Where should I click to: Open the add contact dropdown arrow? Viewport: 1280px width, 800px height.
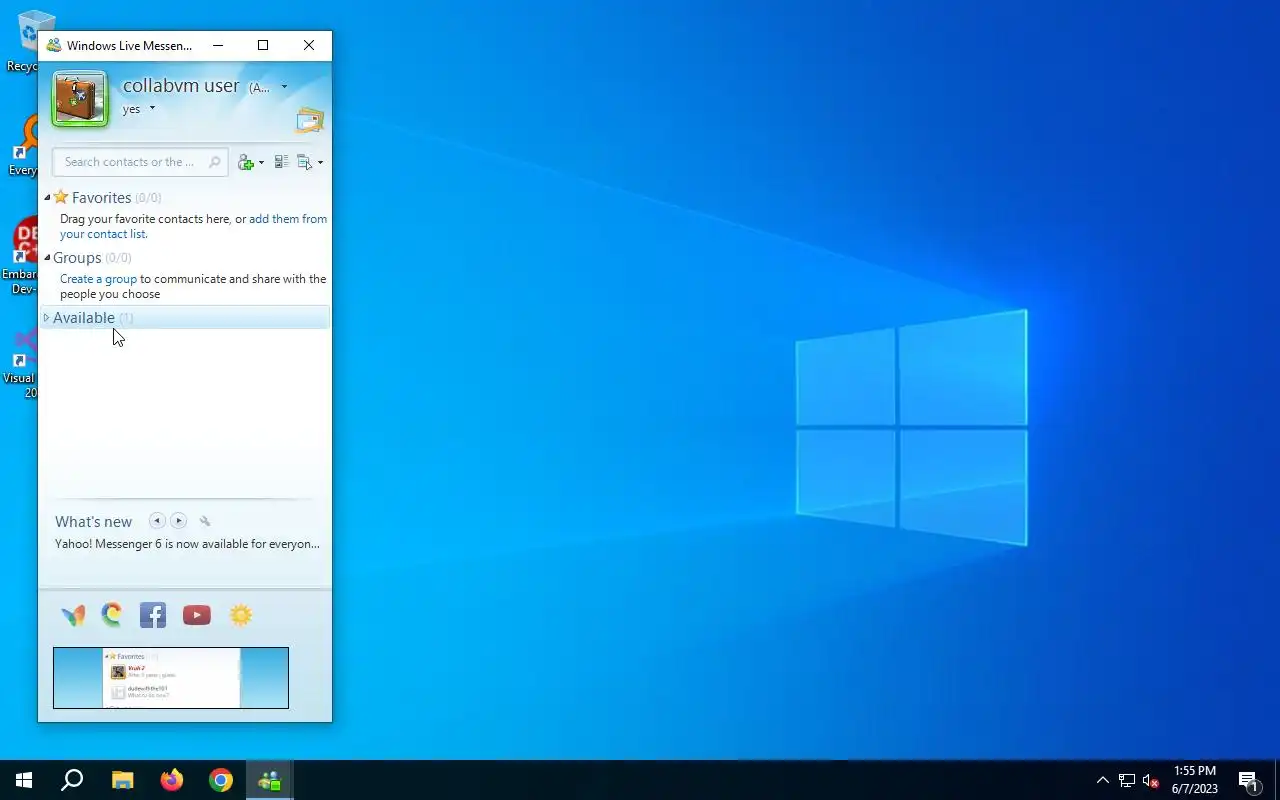[262, 163]
